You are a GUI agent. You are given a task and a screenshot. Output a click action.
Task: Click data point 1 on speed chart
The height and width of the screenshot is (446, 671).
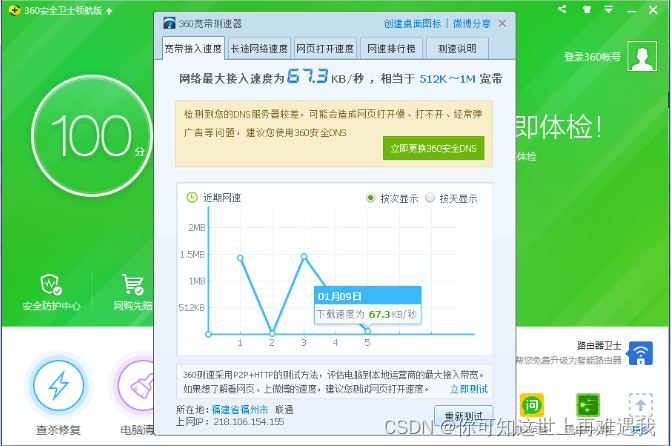coord(240,258)
